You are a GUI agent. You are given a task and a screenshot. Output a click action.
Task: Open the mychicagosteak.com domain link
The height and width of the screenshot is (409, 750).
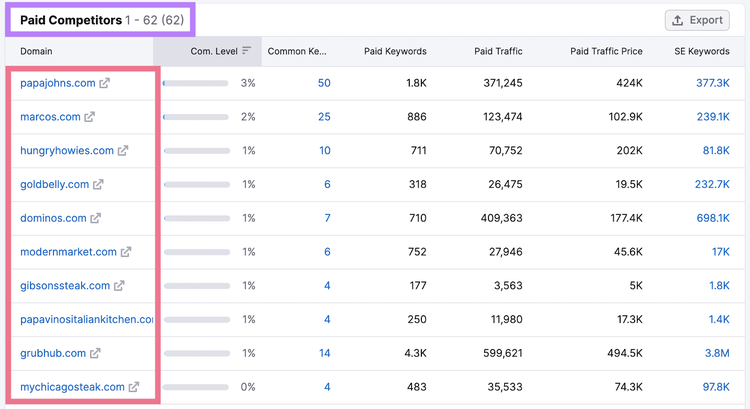pyautogui.click(x=72, y=387)
